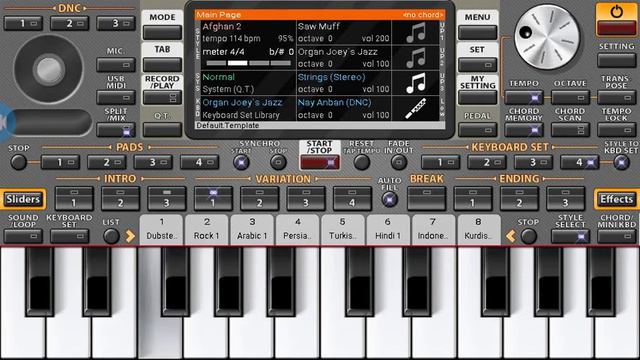Select the Nay Anban flute icon
The width and height of the screenshot is (640, 360).
[x=416, y=108]
